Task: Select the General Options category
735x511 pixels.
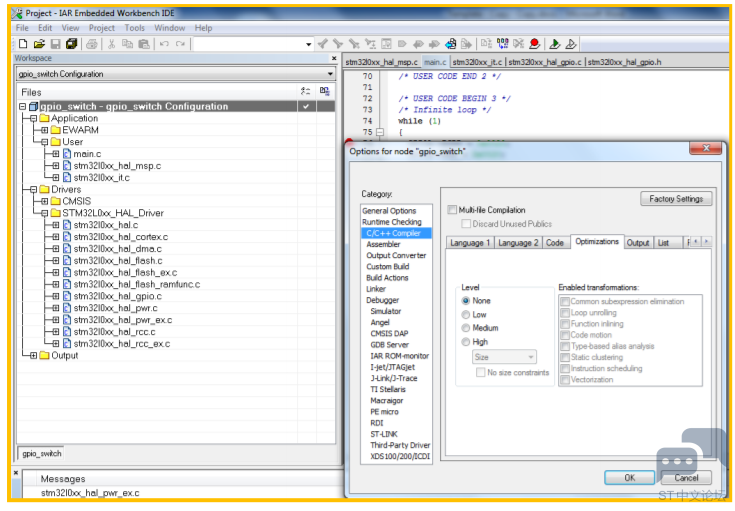Action: 389,211
